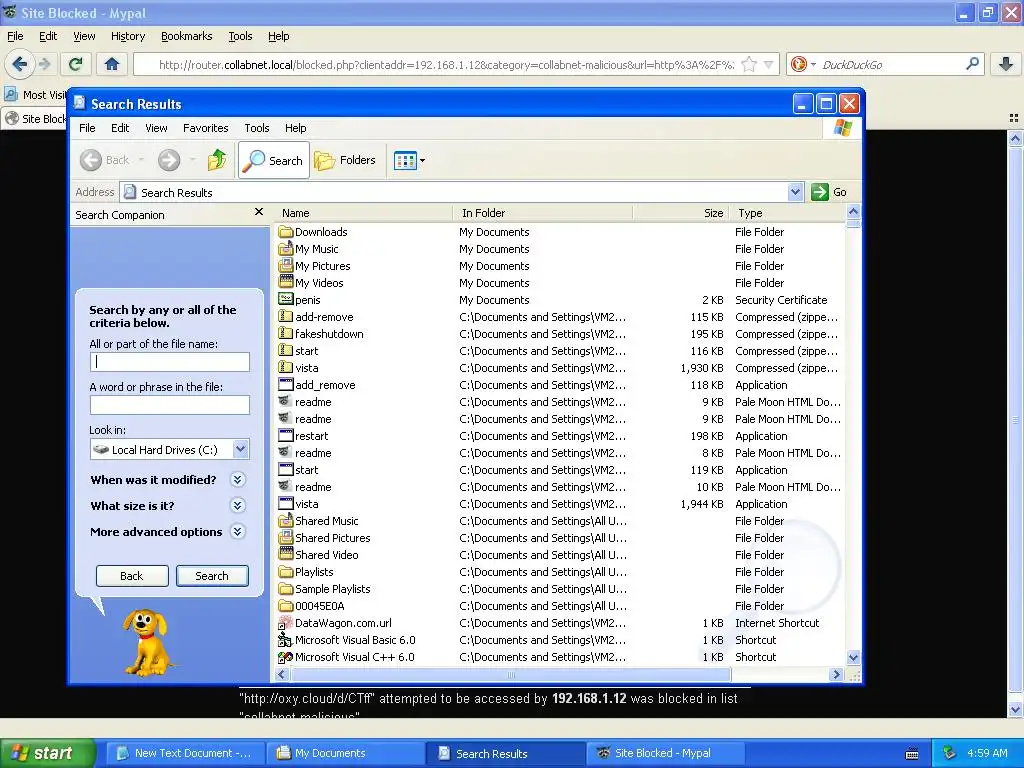Image resolution: width=1024 pixels, height=768 pixels.
Task: Open the Windows start button
Action: 47,753
